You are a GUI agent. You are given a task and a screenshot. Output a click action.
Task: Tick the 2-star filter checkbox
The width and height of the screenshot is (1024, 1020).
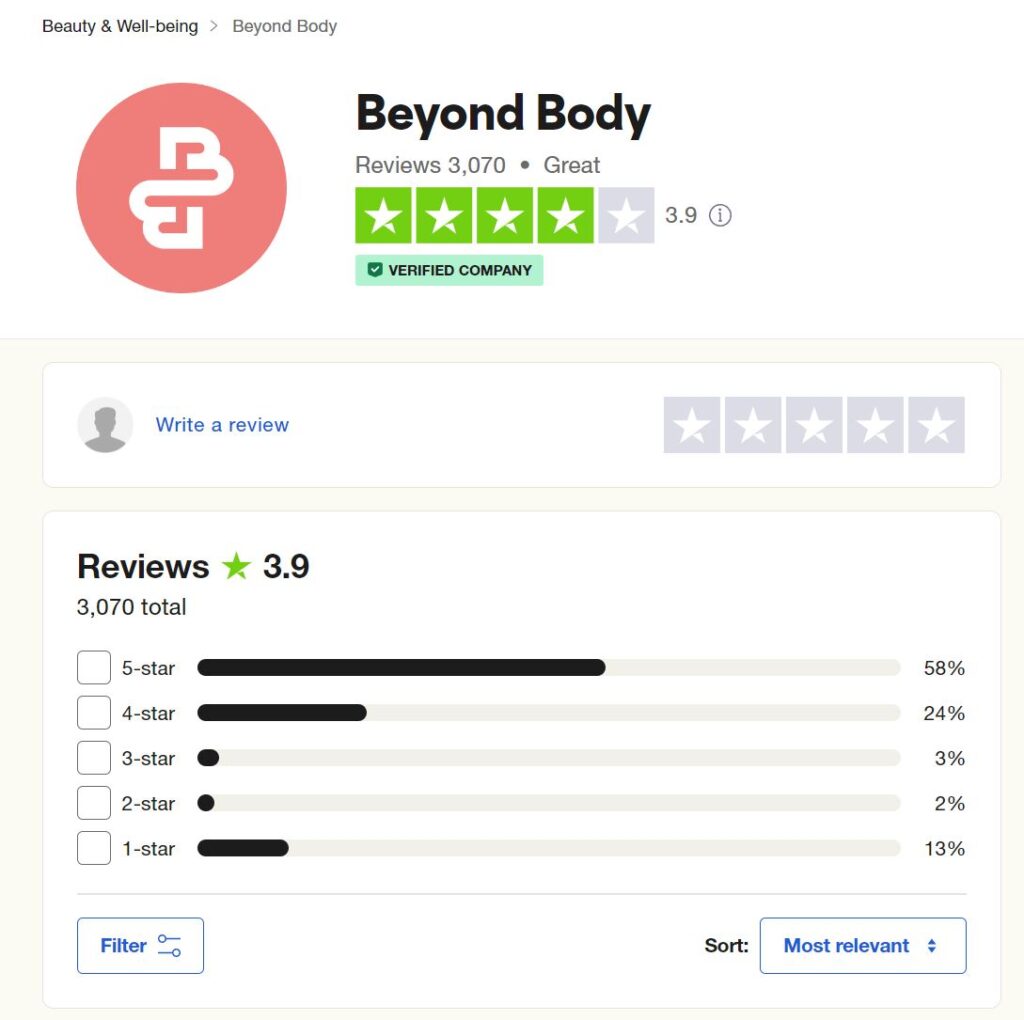click(94, 803)
